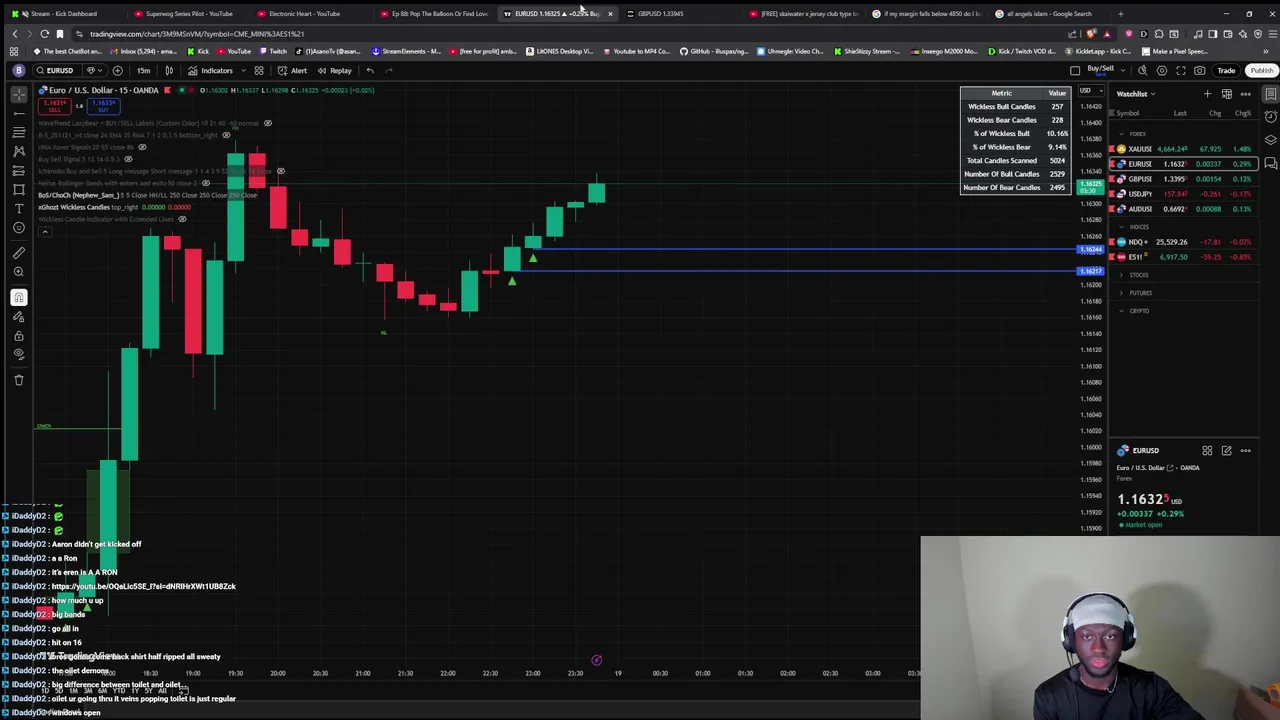The image size is (1280, 720).
Task: Open the Fibonacci retracement tools
Action: click(19, 132)
